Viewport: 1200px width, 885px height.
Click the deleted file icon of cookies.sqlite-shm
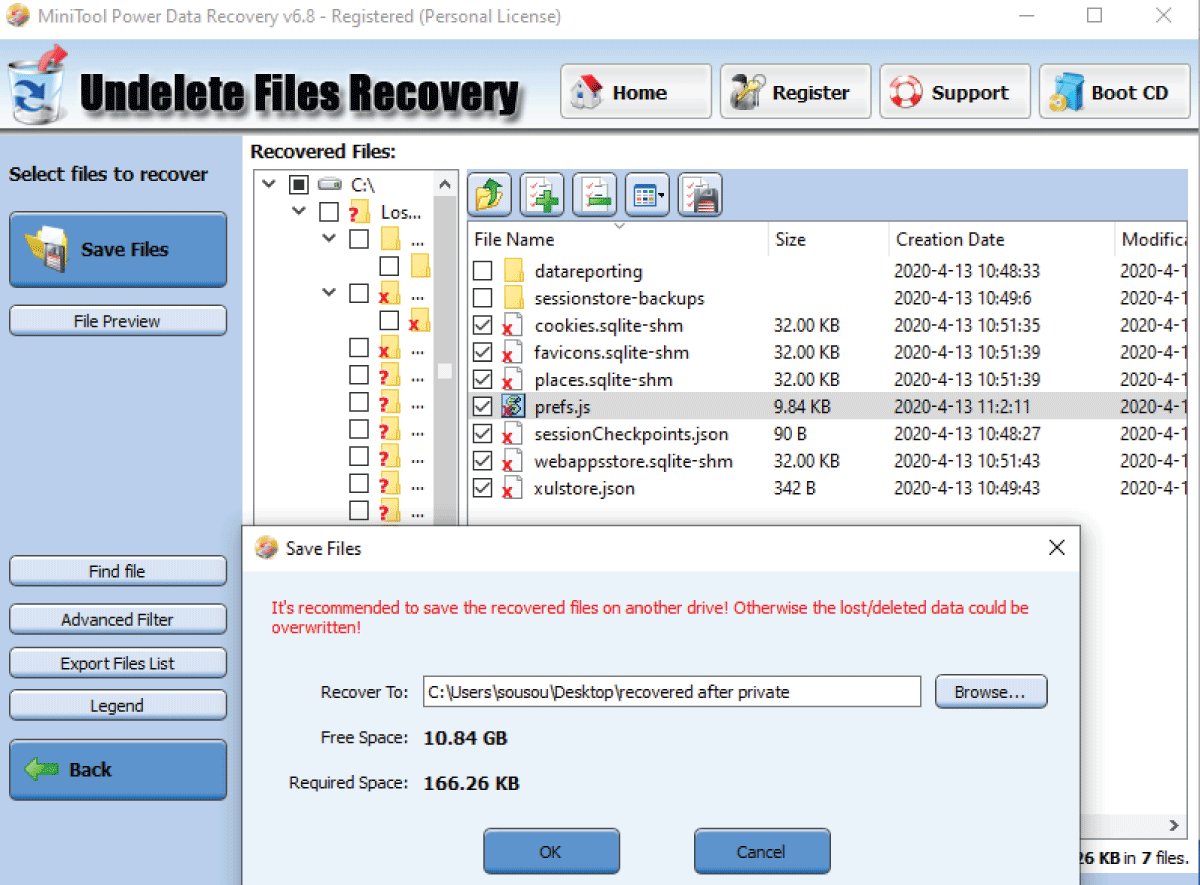[513, 325]
